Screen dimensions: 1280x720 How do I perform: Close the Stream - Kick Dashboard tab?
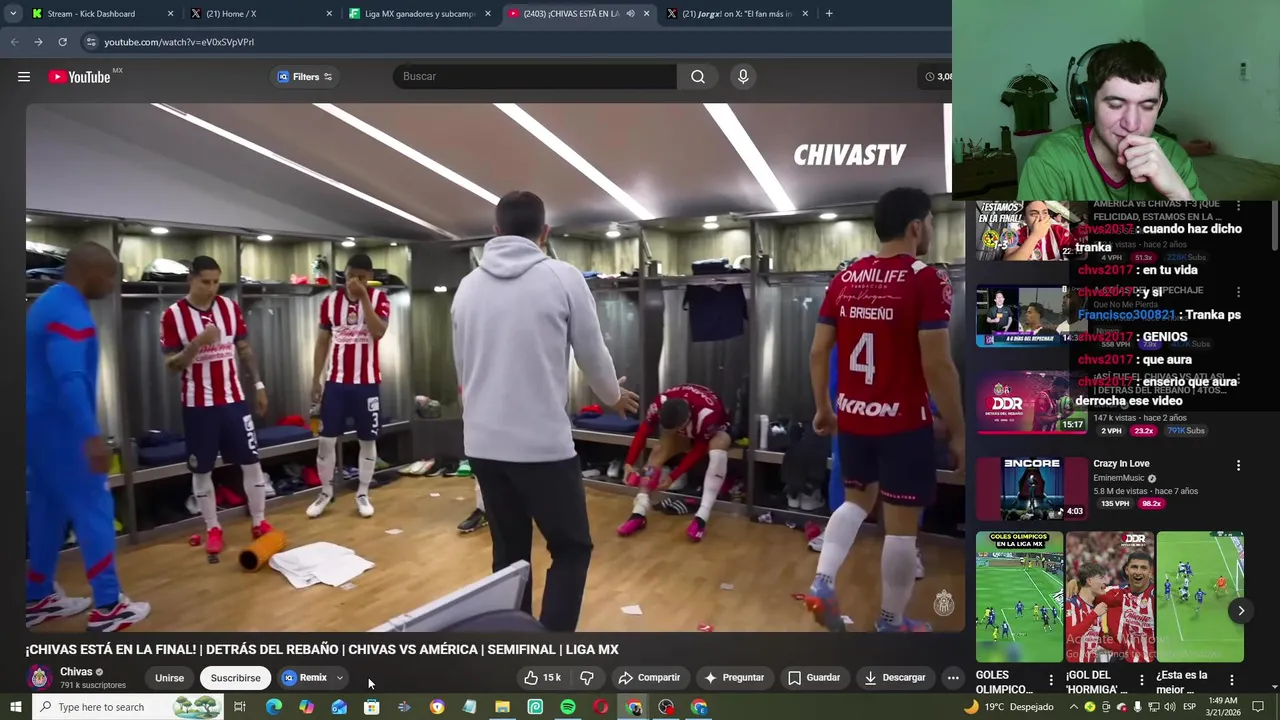170,14
